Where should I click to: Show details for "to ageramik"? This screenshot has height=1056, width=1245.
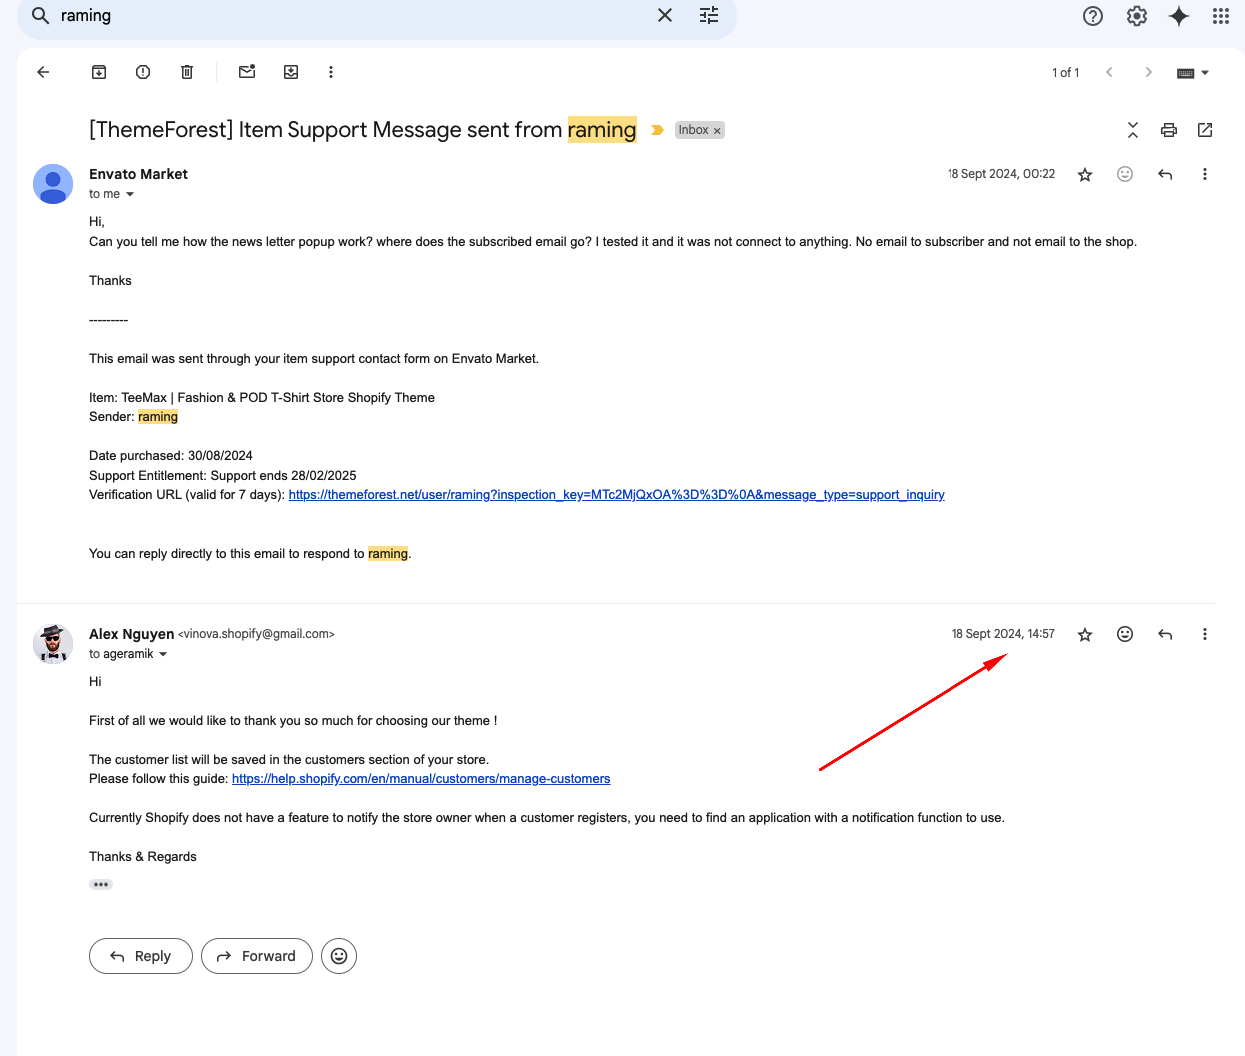pyautogui.click(x=163, y=654)
